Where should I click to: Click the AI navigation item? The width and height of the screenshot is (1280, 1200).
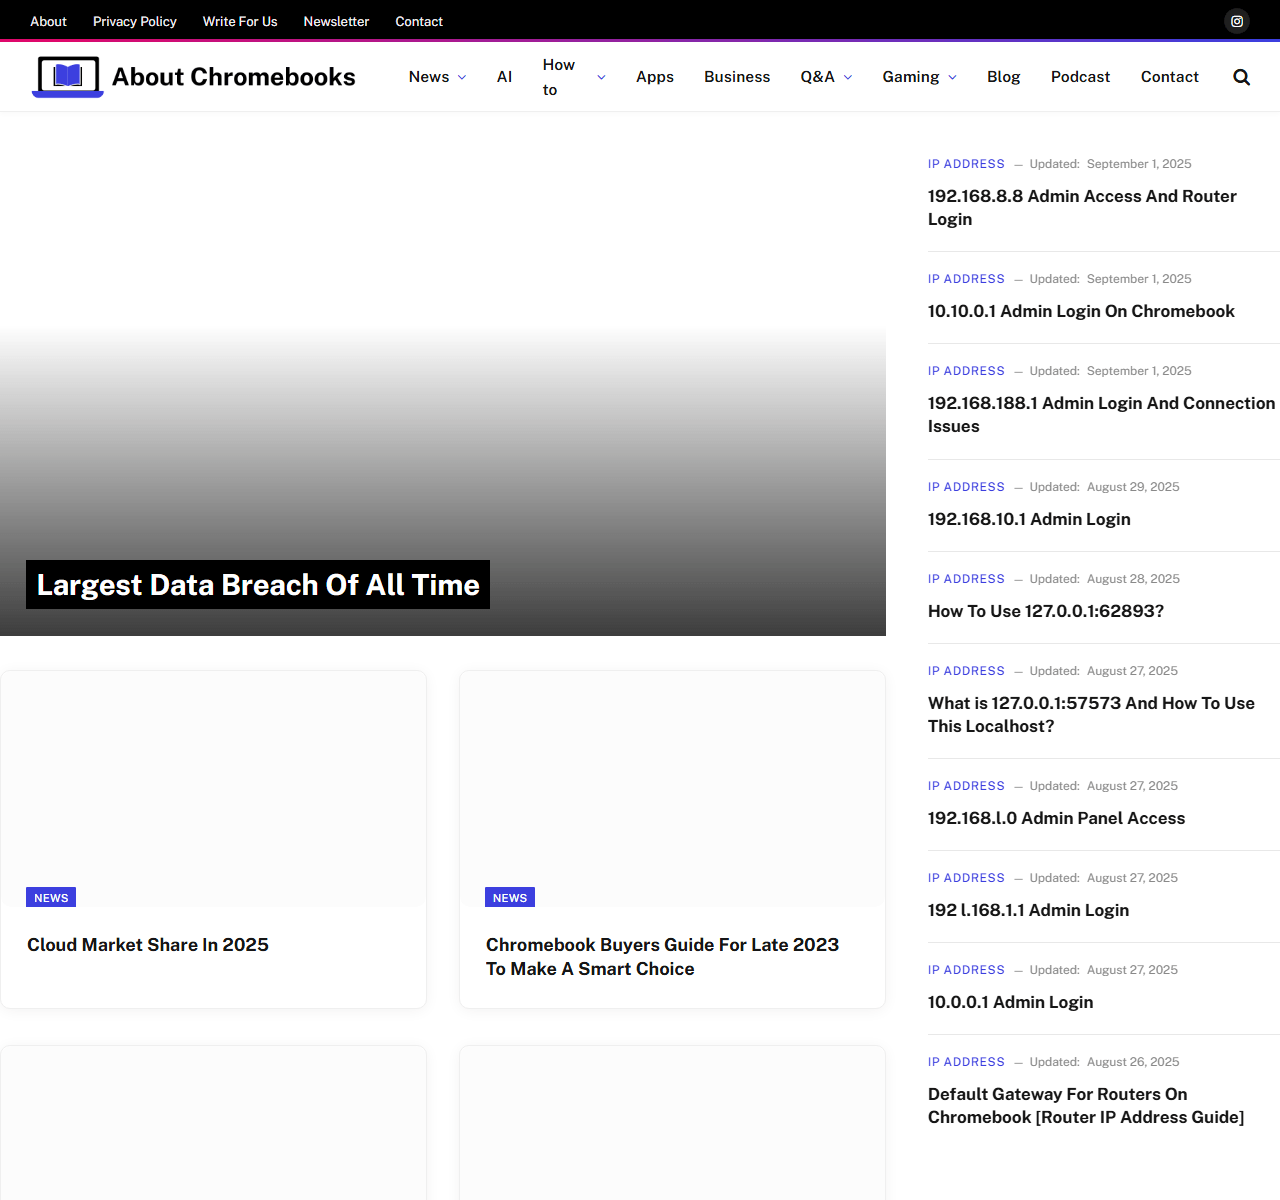[504, 77]
